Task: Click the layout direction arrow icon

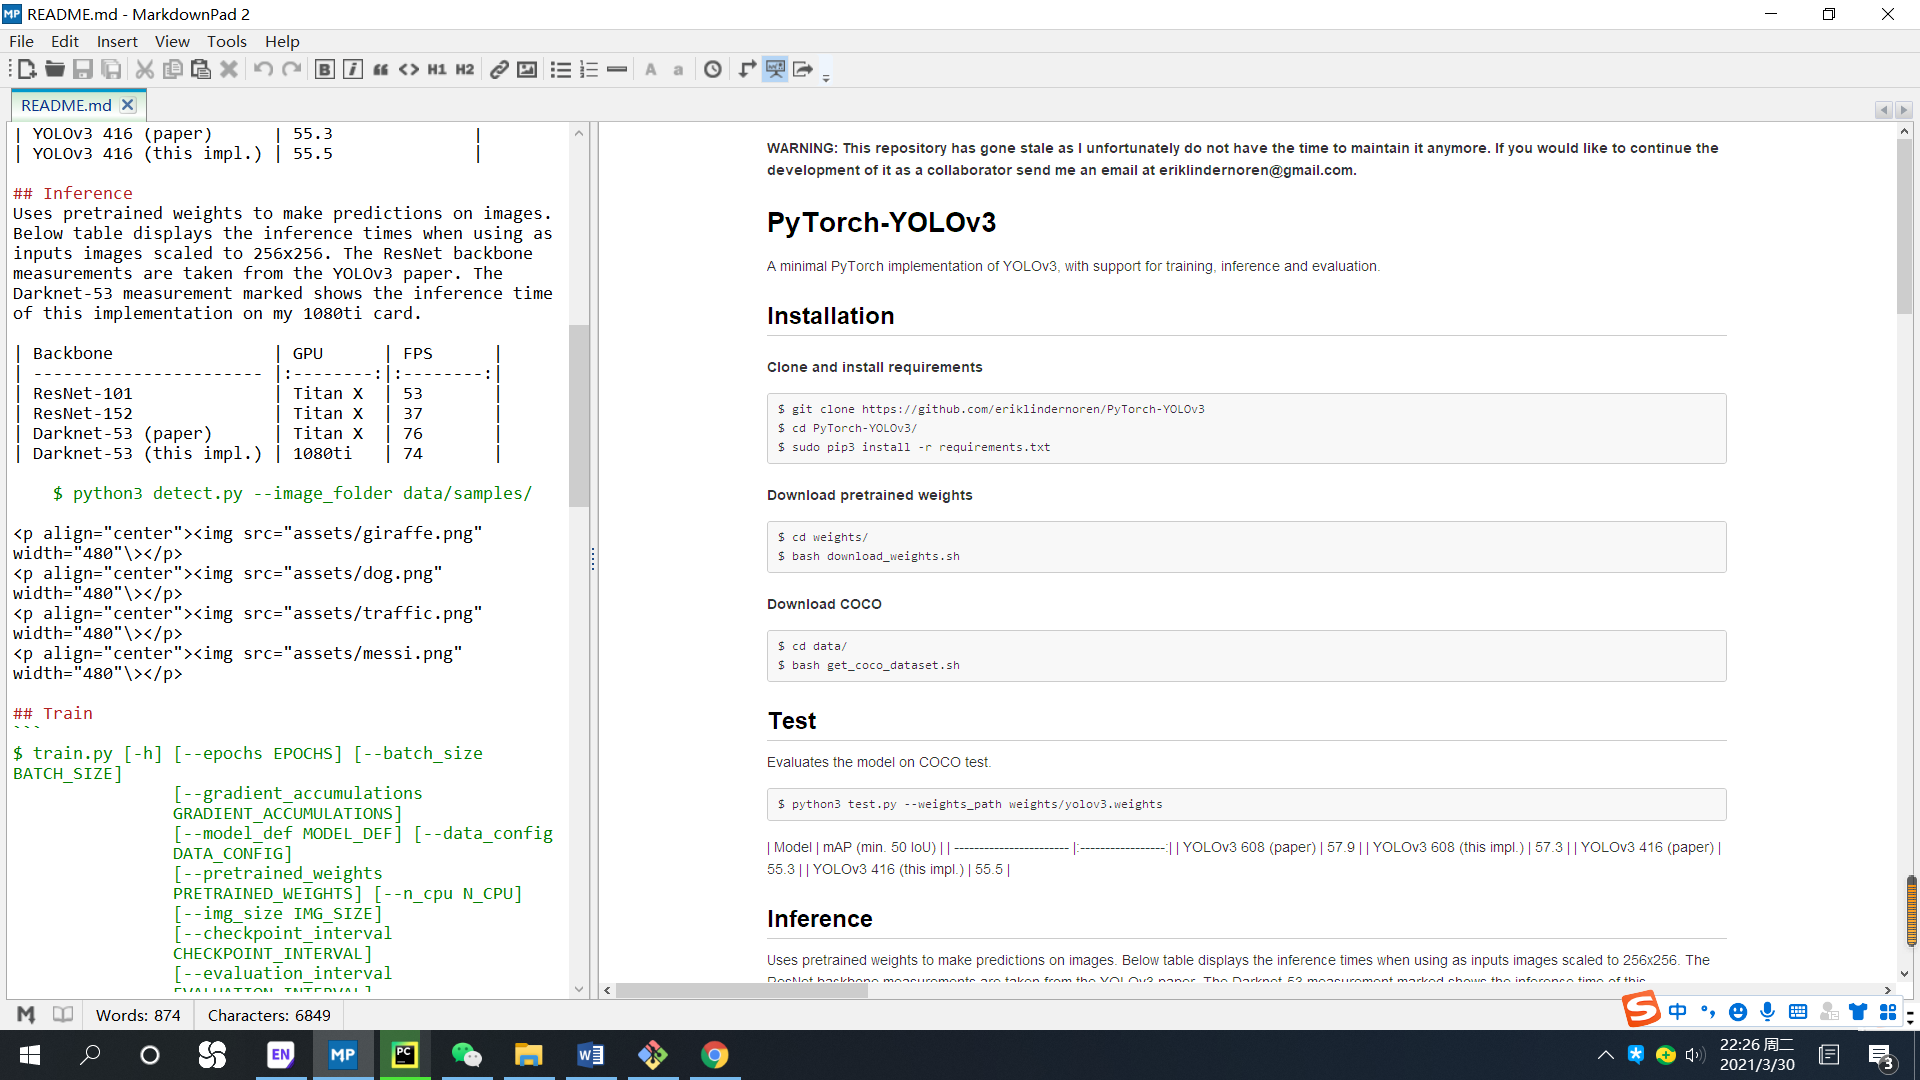Action: pyautogui.click(x=747, y=69)
